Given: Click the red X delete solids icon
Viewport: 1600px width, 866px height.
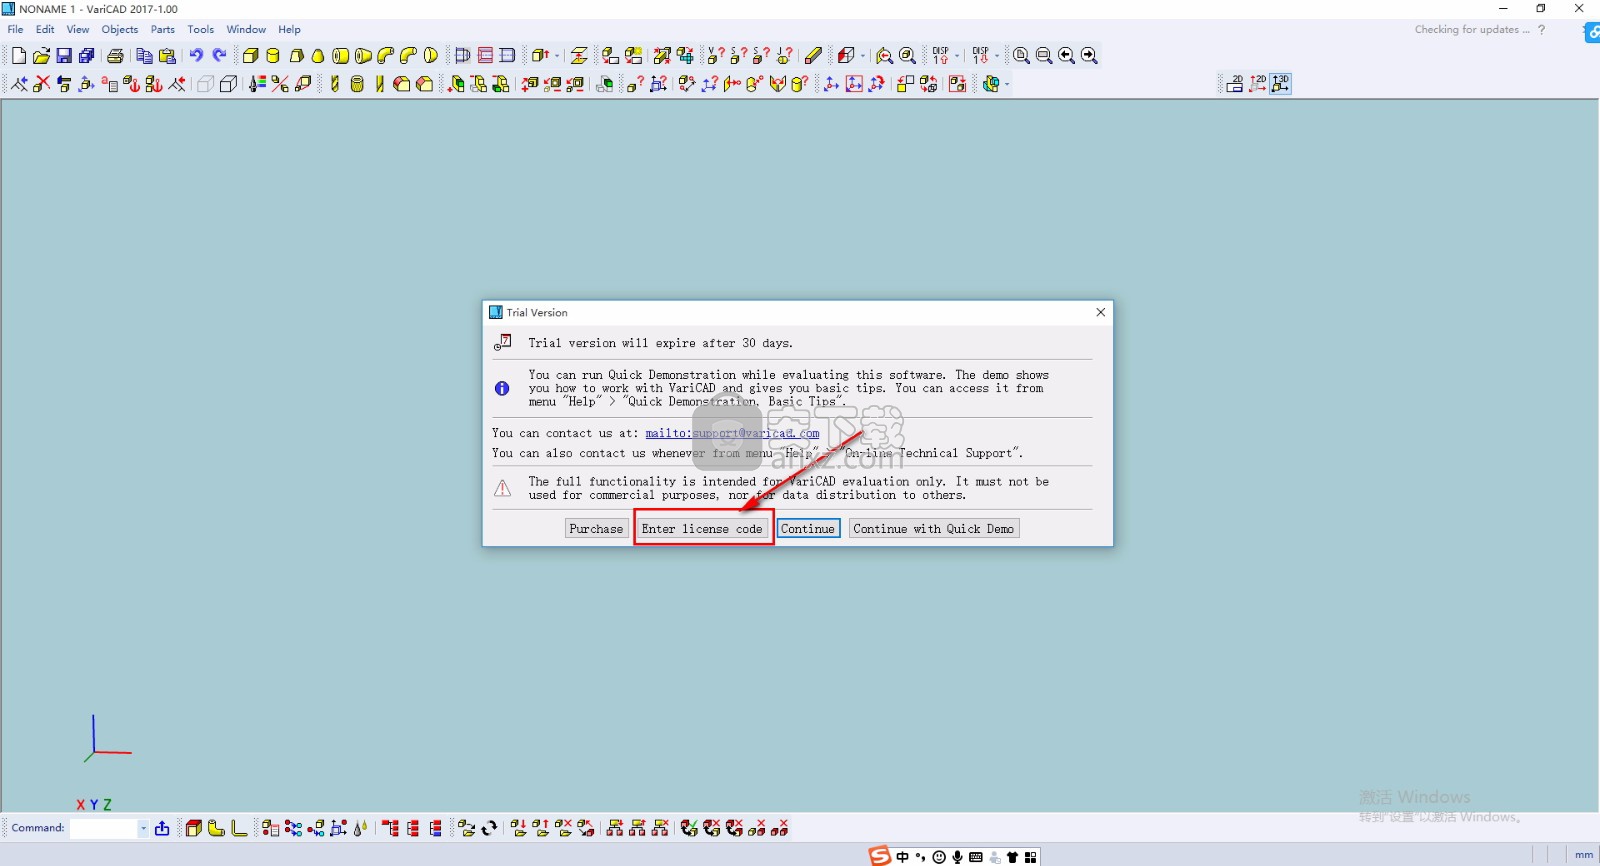Looking at the screenshot, I should tap(41, 84).
